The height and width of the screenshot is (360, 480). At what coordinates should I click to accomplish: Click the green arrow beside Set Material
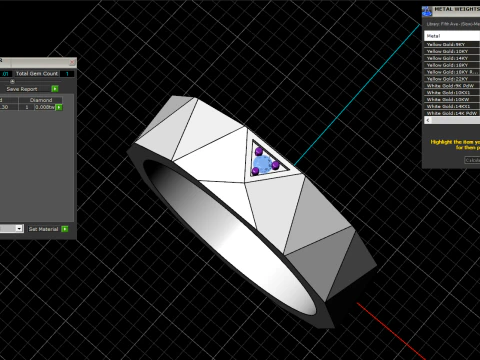pos(65,229)
